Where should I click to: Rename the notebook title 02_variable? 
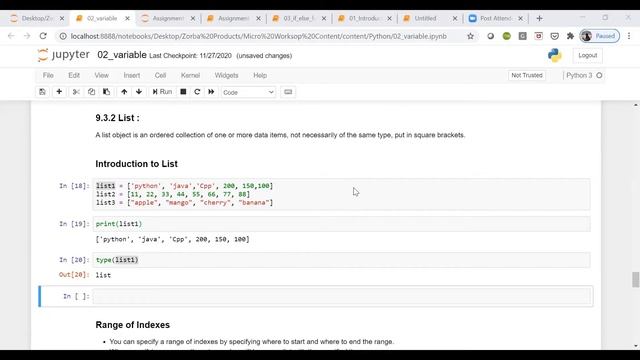[122, 55]
